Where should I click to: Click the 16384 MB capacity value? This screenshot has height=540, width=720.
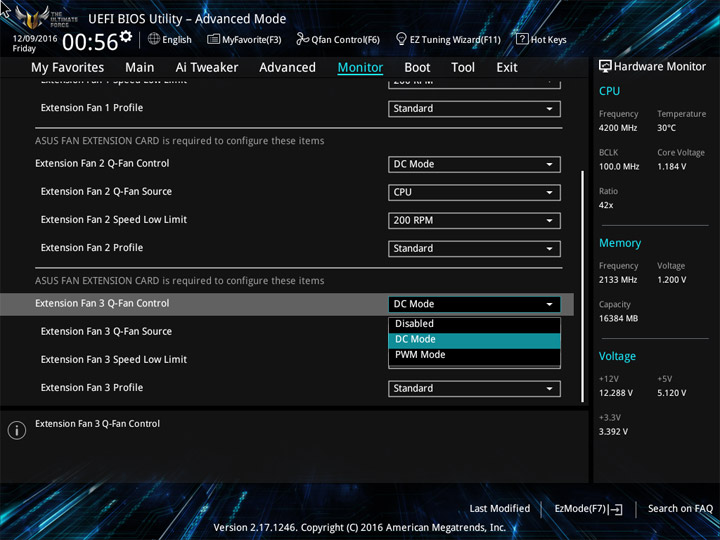coord(618,319)
